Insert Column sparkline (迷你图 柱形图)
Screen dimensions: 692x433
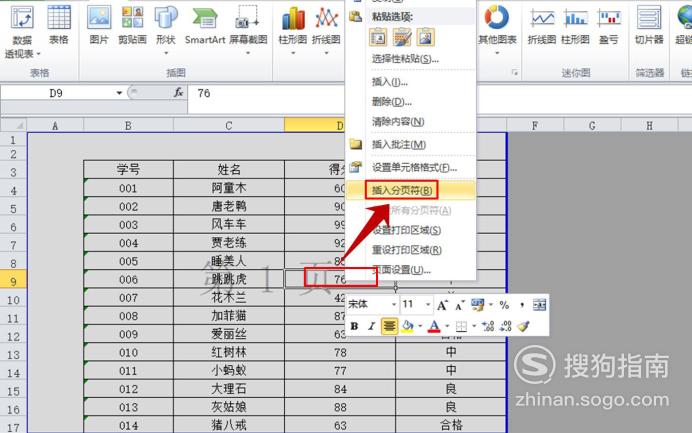point(575,26)
